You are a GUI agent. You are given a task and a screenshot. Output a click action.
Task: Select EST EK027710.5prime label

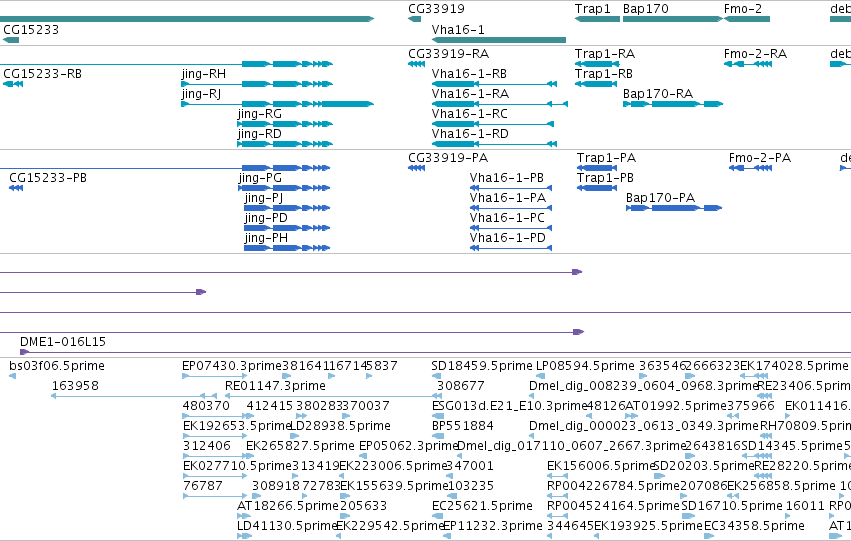tap(237, 466)
